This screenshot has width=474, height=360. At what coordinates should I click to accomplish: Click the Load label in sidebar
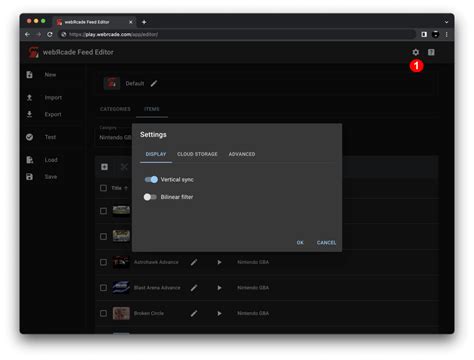pos(51,160)
